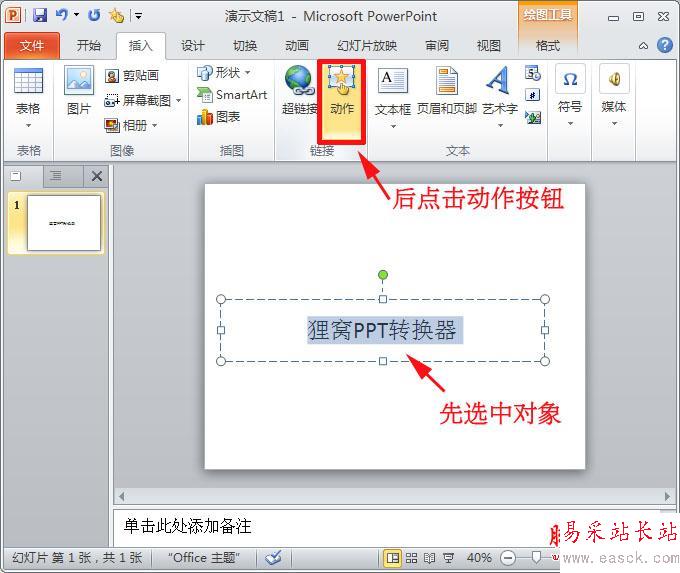Viewport: 680px width, 573px height.
Task: Expand the 表格 dropdown arrow
Action: 28,126
